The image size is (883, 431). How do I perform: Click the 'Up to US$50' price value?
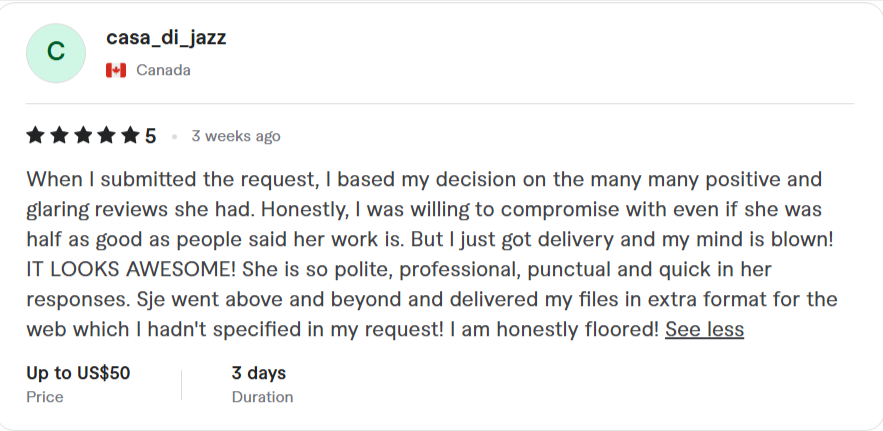tap(78, 373)
